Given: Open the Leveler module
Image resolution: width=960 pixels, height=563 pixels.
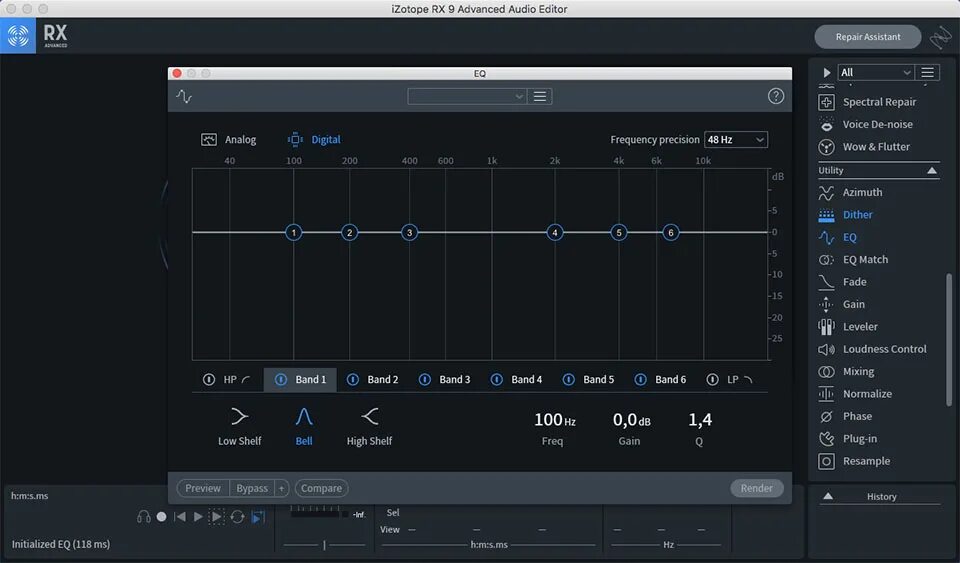Looking at the screenshot, I should coord(848,327).
